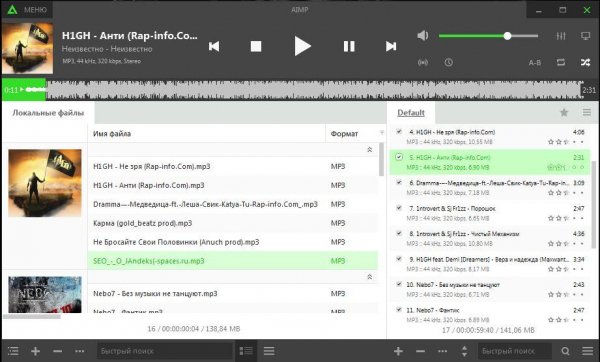600x362 pixels.
Task: Open the equalizer settings icon
Action: [561, 36]
